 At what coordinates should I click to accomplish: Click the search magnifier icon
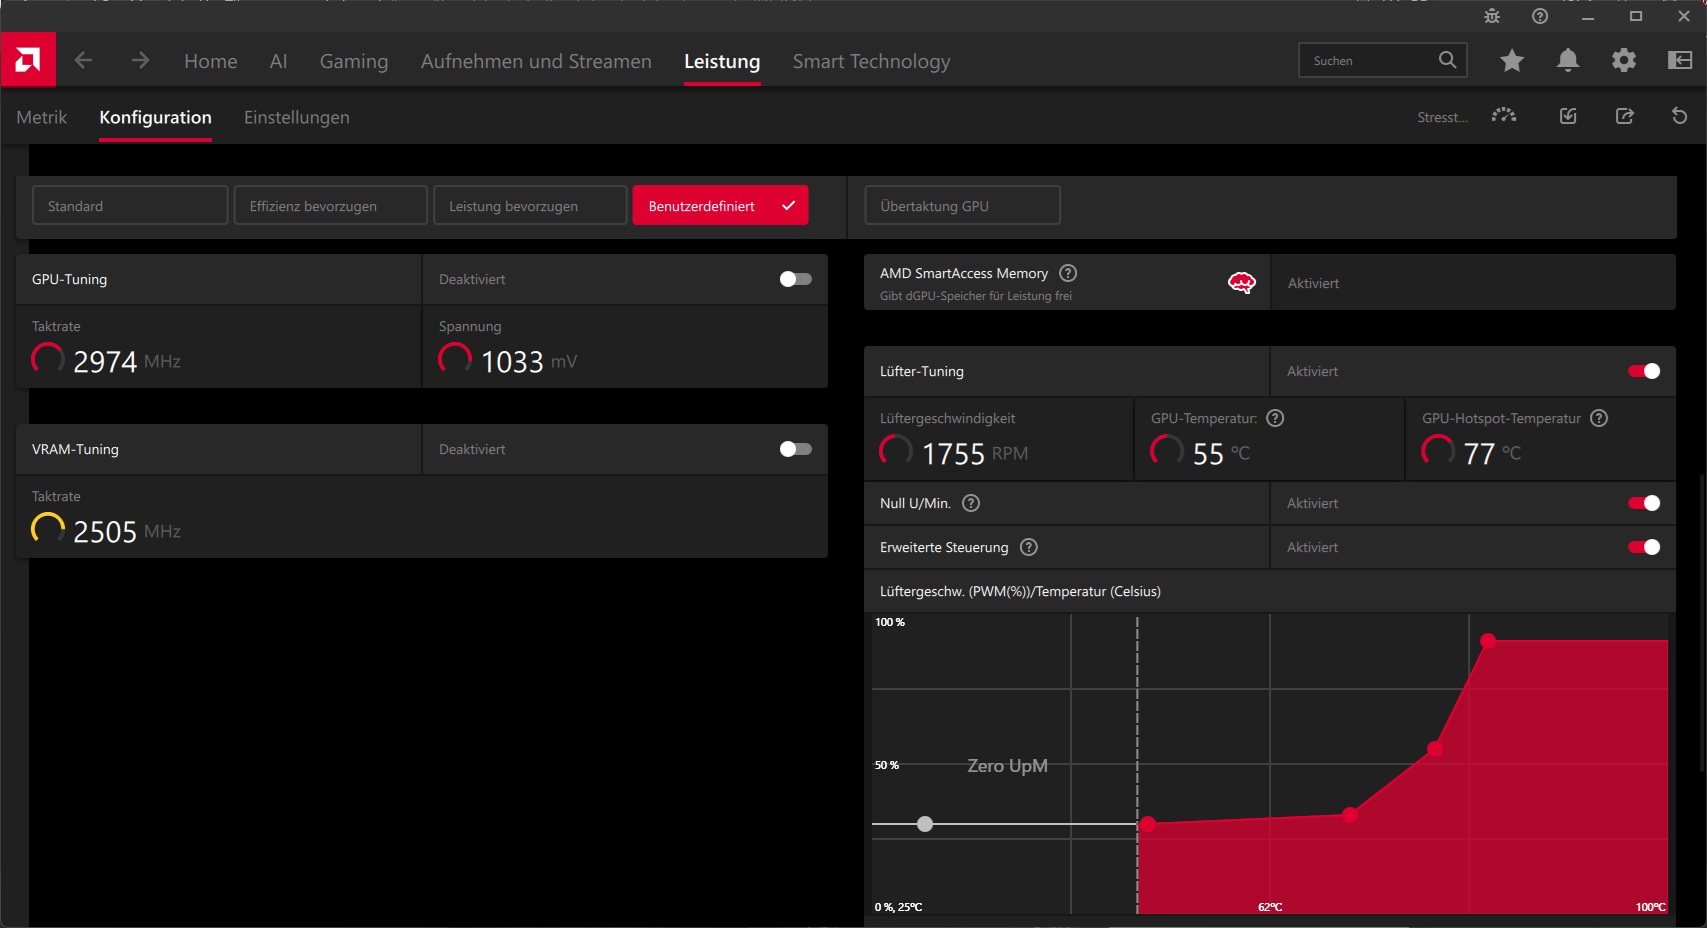1447,60
